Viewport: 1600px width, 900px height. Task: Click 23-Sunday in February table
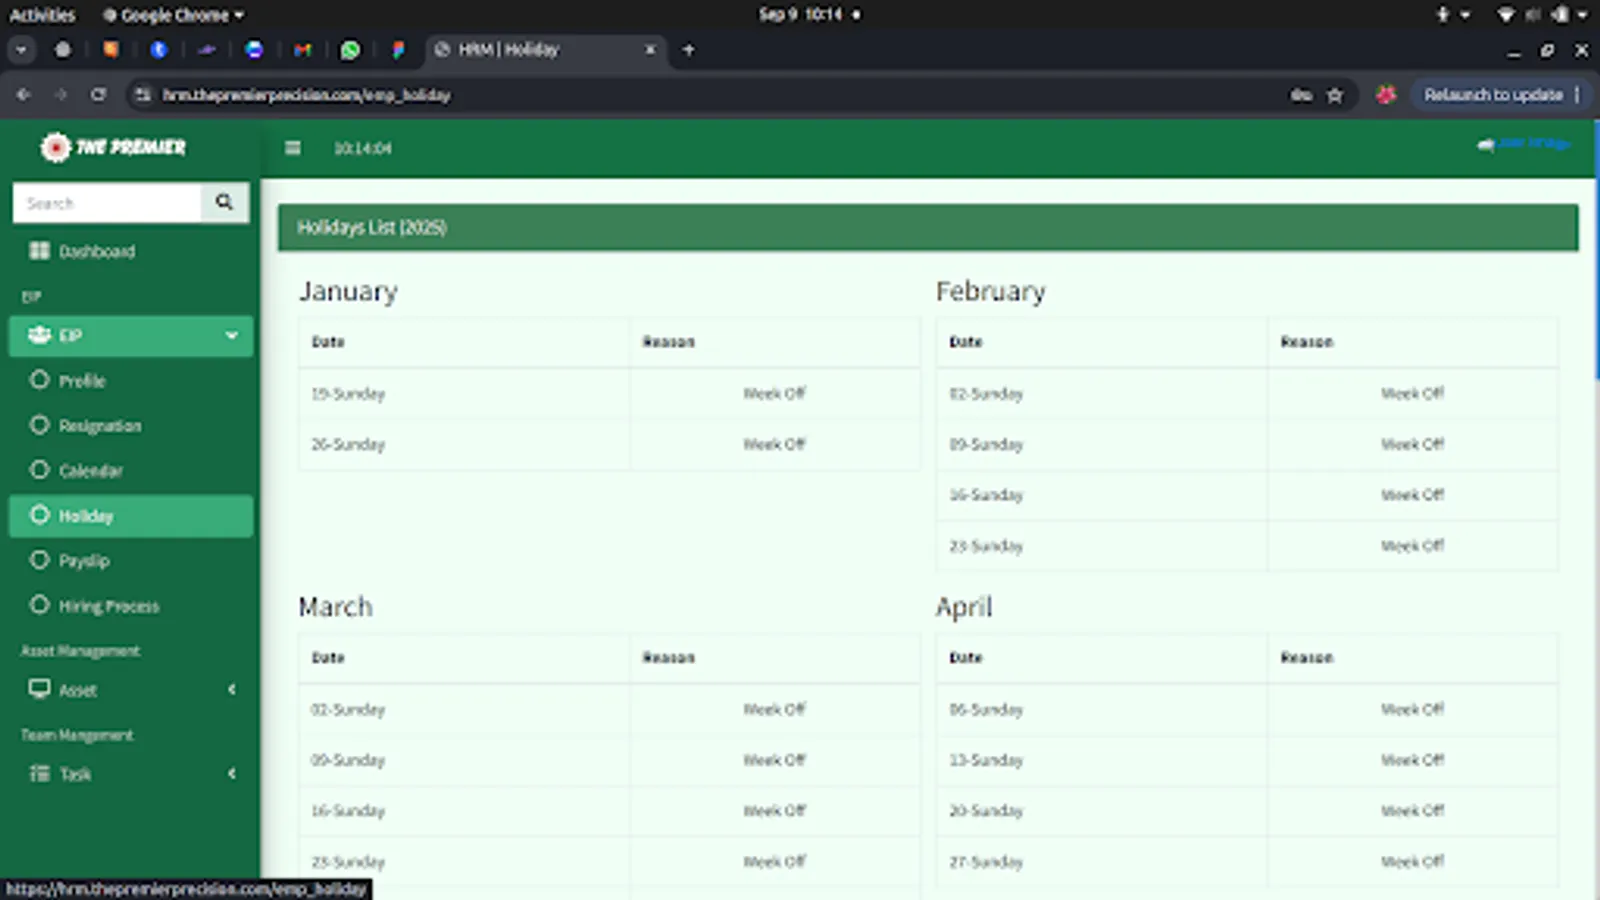click(986, 546)
